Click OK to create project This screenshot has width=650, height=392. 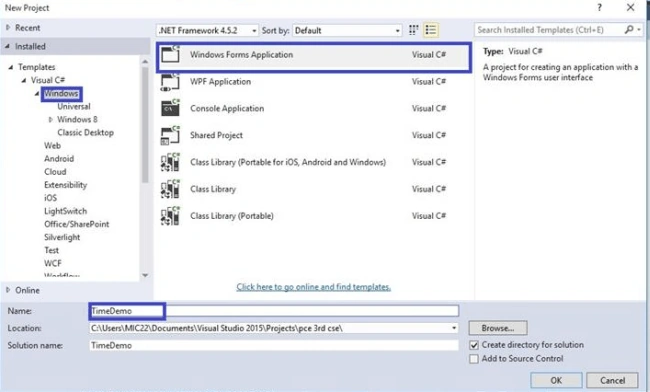tap(556, 380)
